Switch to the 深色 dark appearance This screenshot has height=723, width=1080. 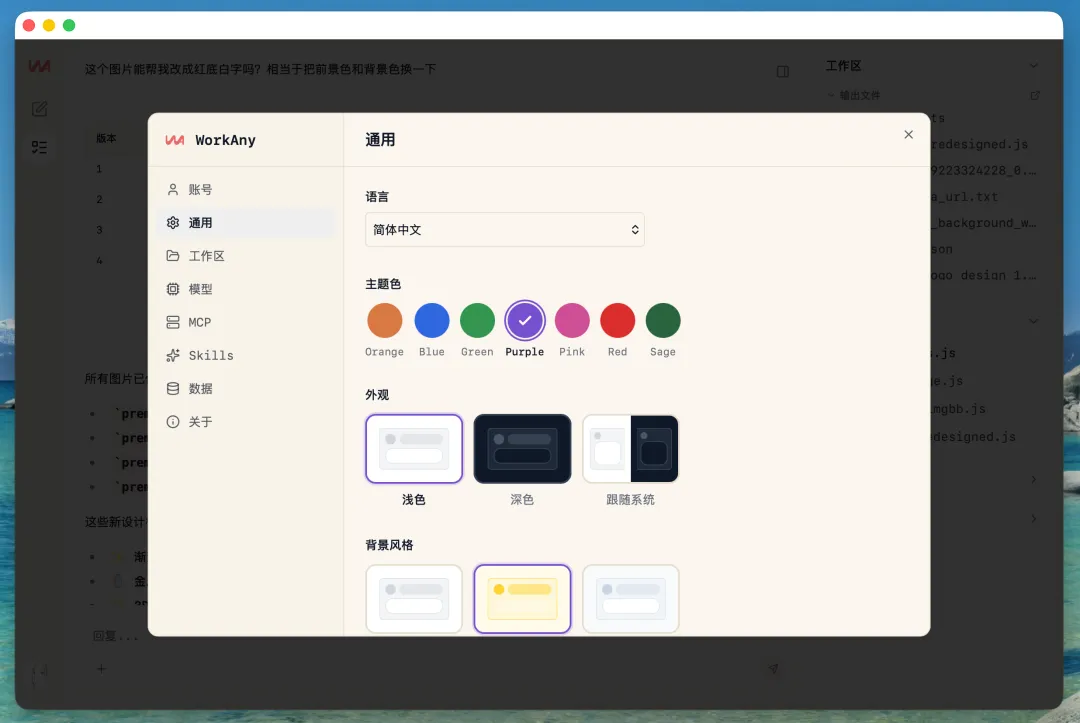tap(522, 449)
